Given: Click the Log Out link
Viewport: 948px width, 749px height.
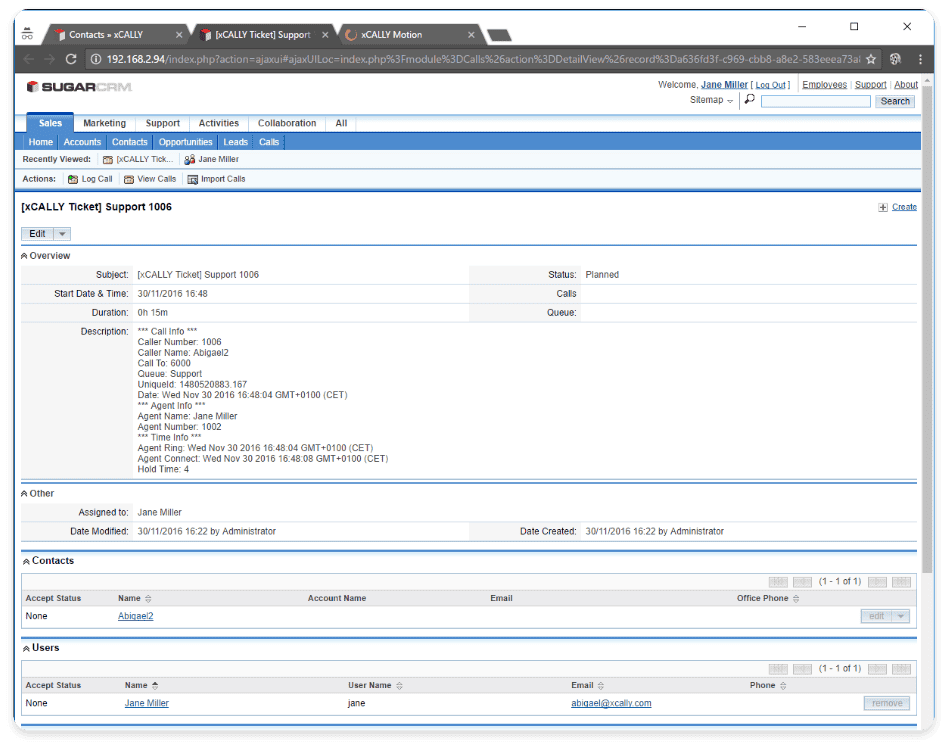Looking at the screenshot, I should (770, 85).
